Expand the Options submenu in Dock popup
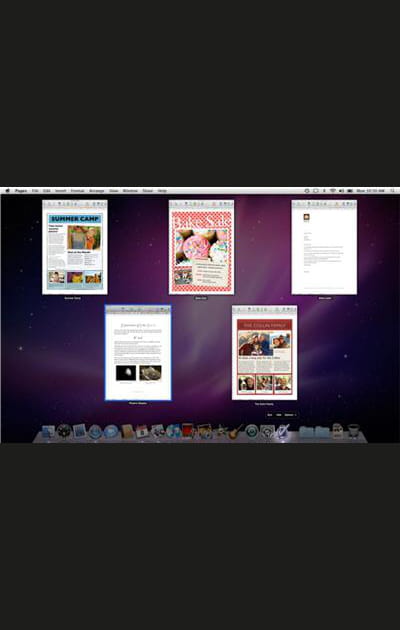 [291, 415]
